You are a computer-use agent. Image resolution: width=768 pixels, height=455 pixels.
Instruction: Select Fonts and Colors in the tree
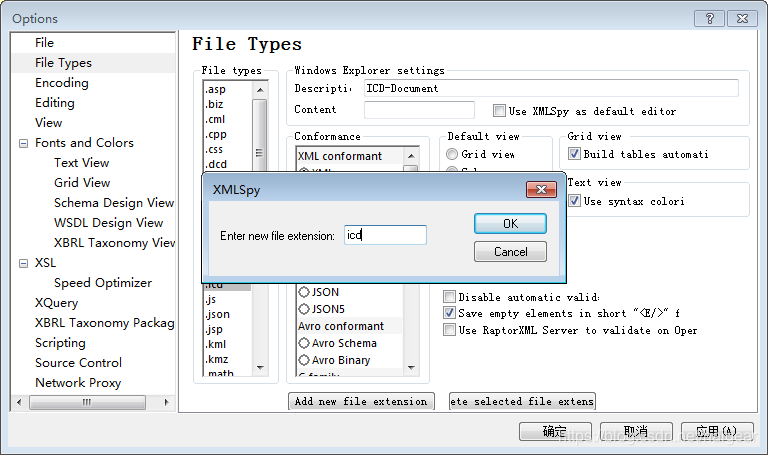click(84, 143)
